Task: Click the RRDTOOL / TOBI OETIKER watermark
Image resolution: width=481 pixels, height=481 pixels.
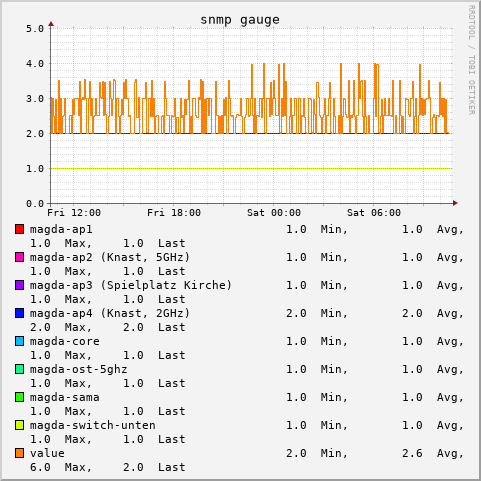Action: point(471,60)
